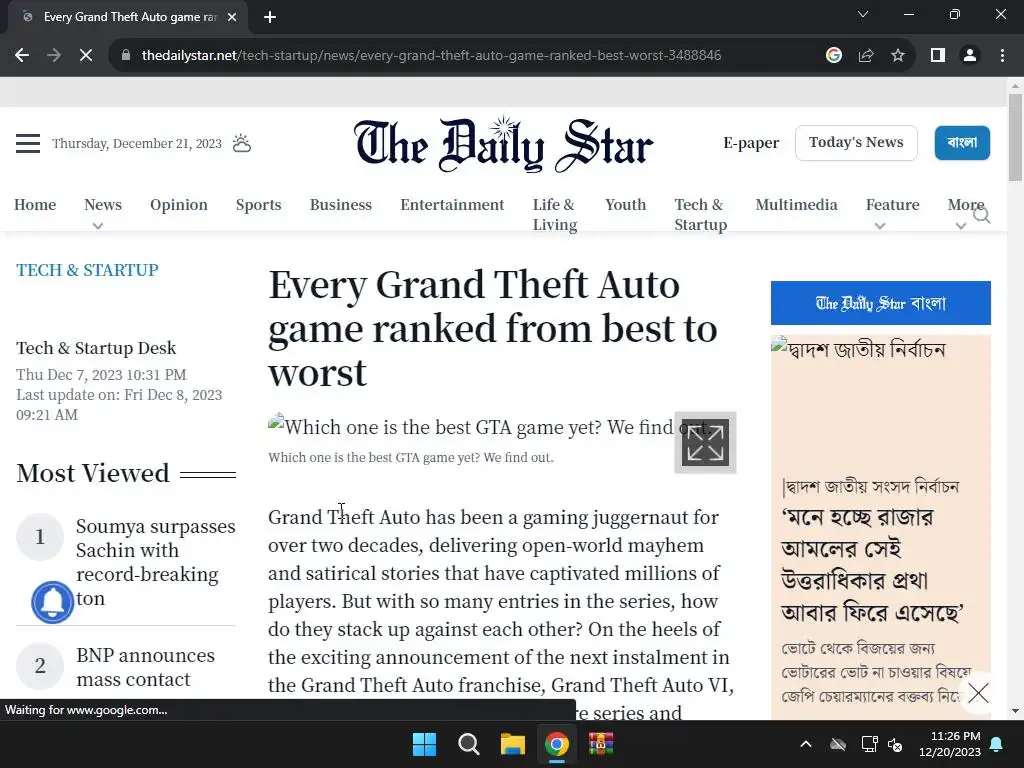
Task: Open Life & Living section
Action: (x=555, y=214)
